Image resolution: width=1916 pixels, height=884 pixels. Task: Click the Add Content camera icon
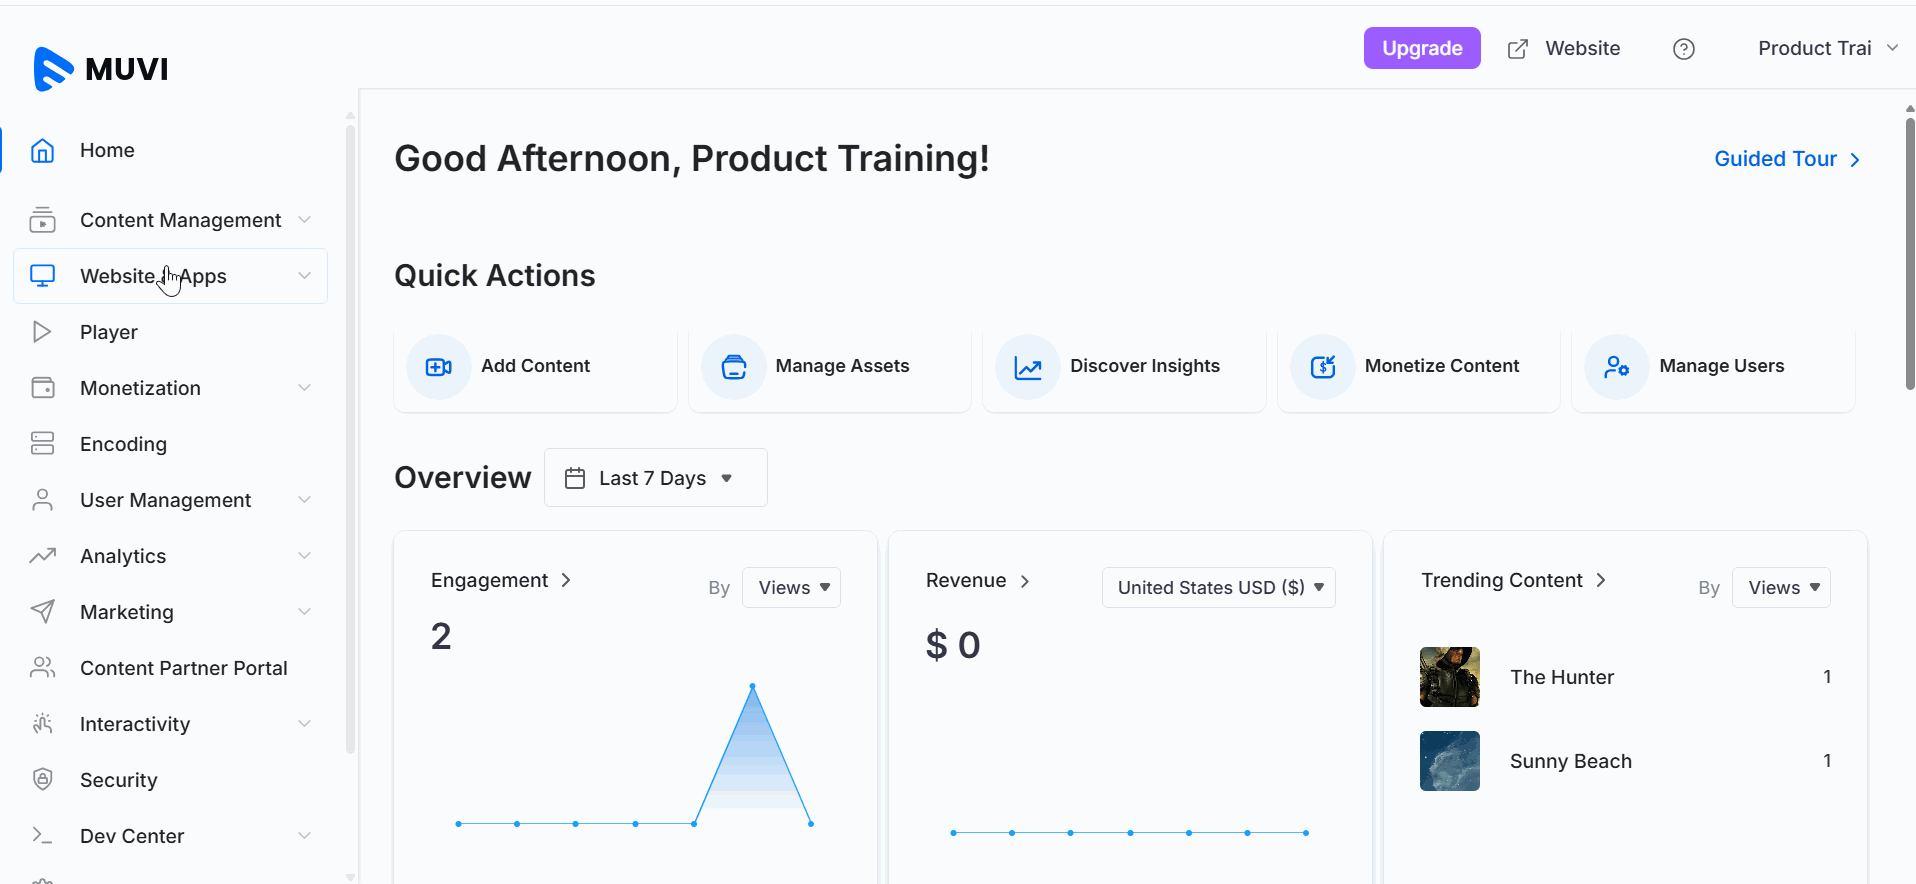click(x=438, y=367)
